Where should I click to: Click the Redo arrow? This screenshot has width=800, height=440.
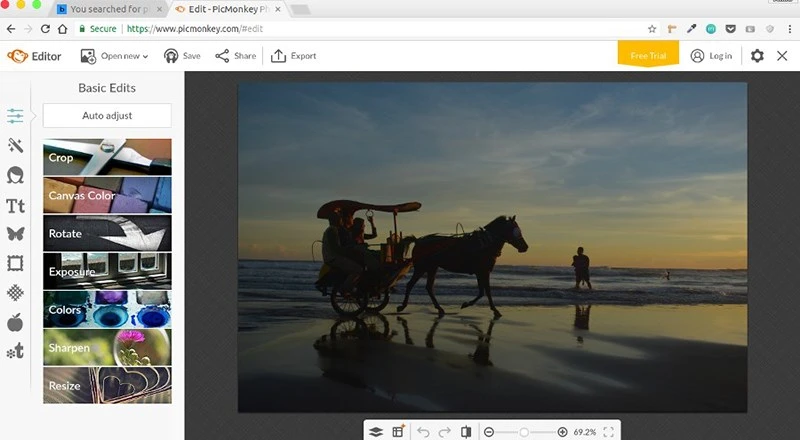coord(444,431)
